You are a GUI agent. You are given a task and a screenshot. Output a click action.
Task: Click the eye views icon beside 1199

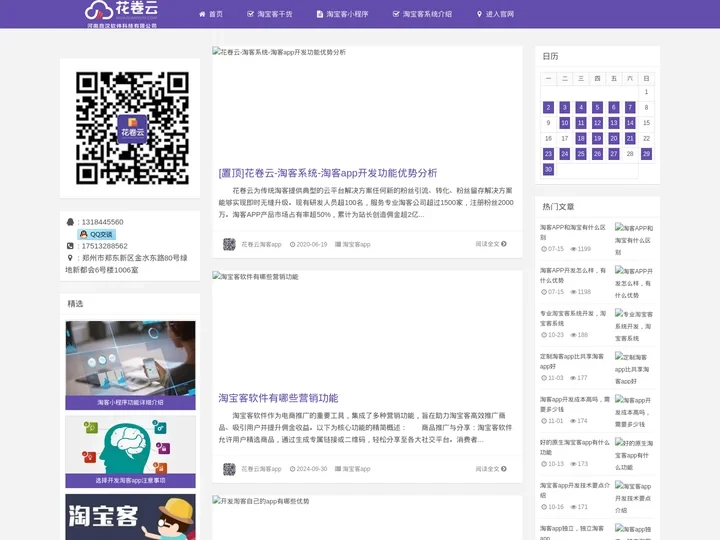(x=573, y=249)
